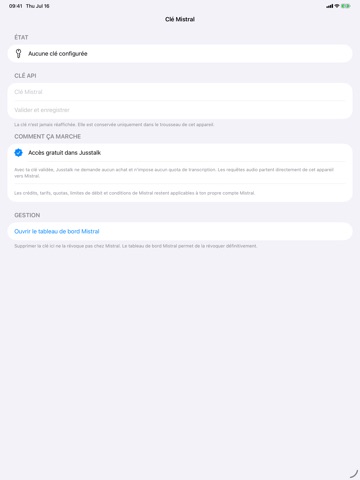The height and width of the screenshot is (480, 360).
Task: Tap the Wi-Fi icon in status bar
Action: (337, 6)
